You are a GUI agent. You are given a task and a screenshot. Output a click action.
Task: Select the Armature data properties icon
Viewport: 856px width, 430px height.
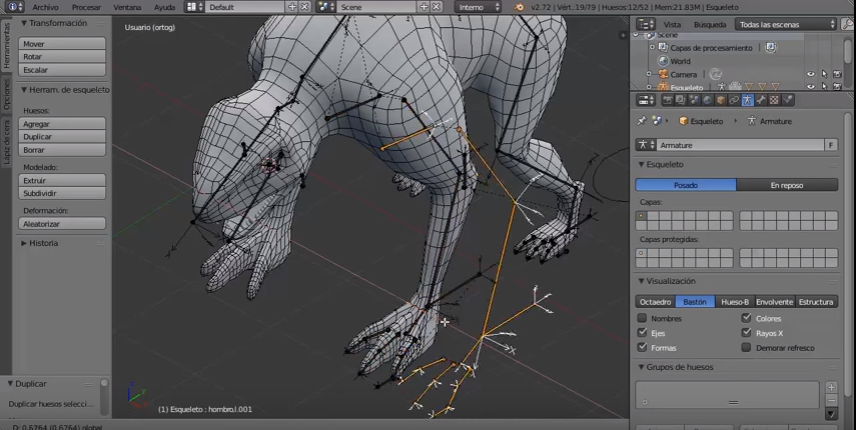747,100
